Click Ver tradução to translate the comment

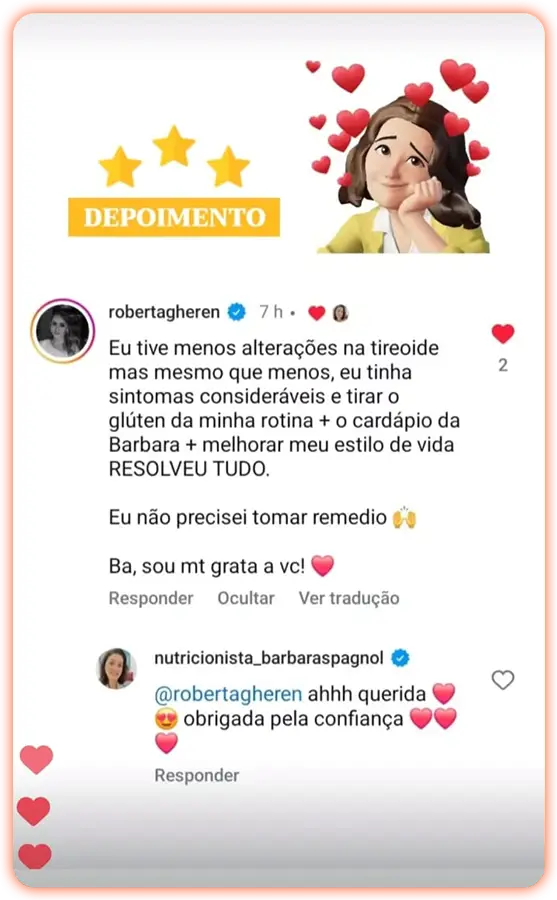pos(349,598)
